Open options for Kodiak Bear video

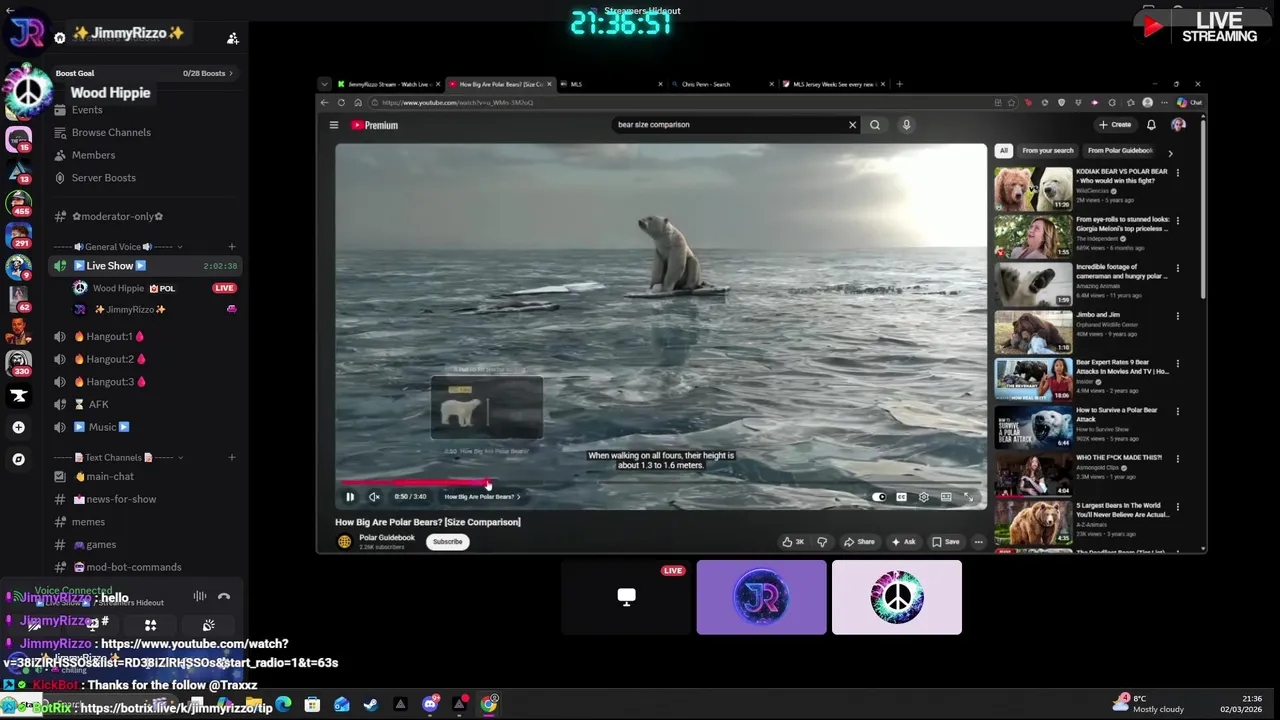click(x=1177, y=173)
